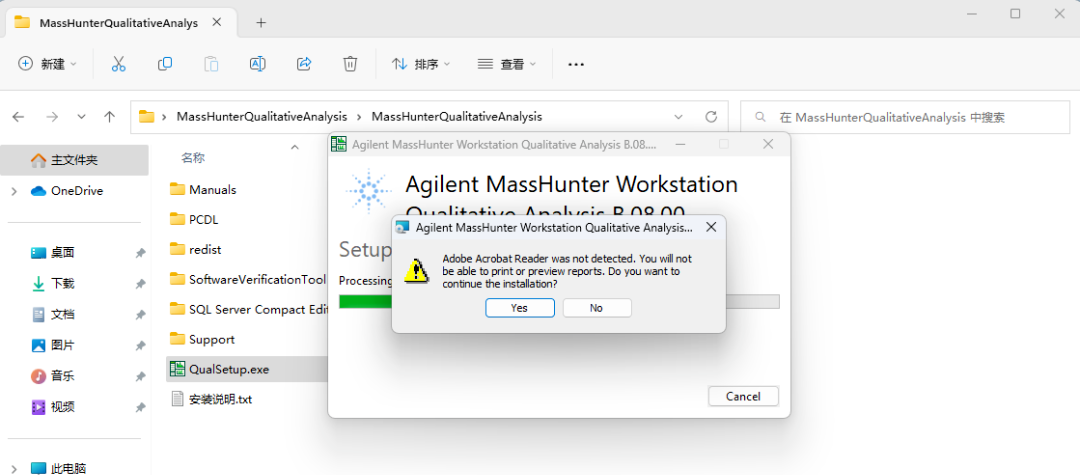Close the MassHunterQualitativeAnalys Explorer tab
This screenshot has height=475, width=1080.
[x=216, y=22]
